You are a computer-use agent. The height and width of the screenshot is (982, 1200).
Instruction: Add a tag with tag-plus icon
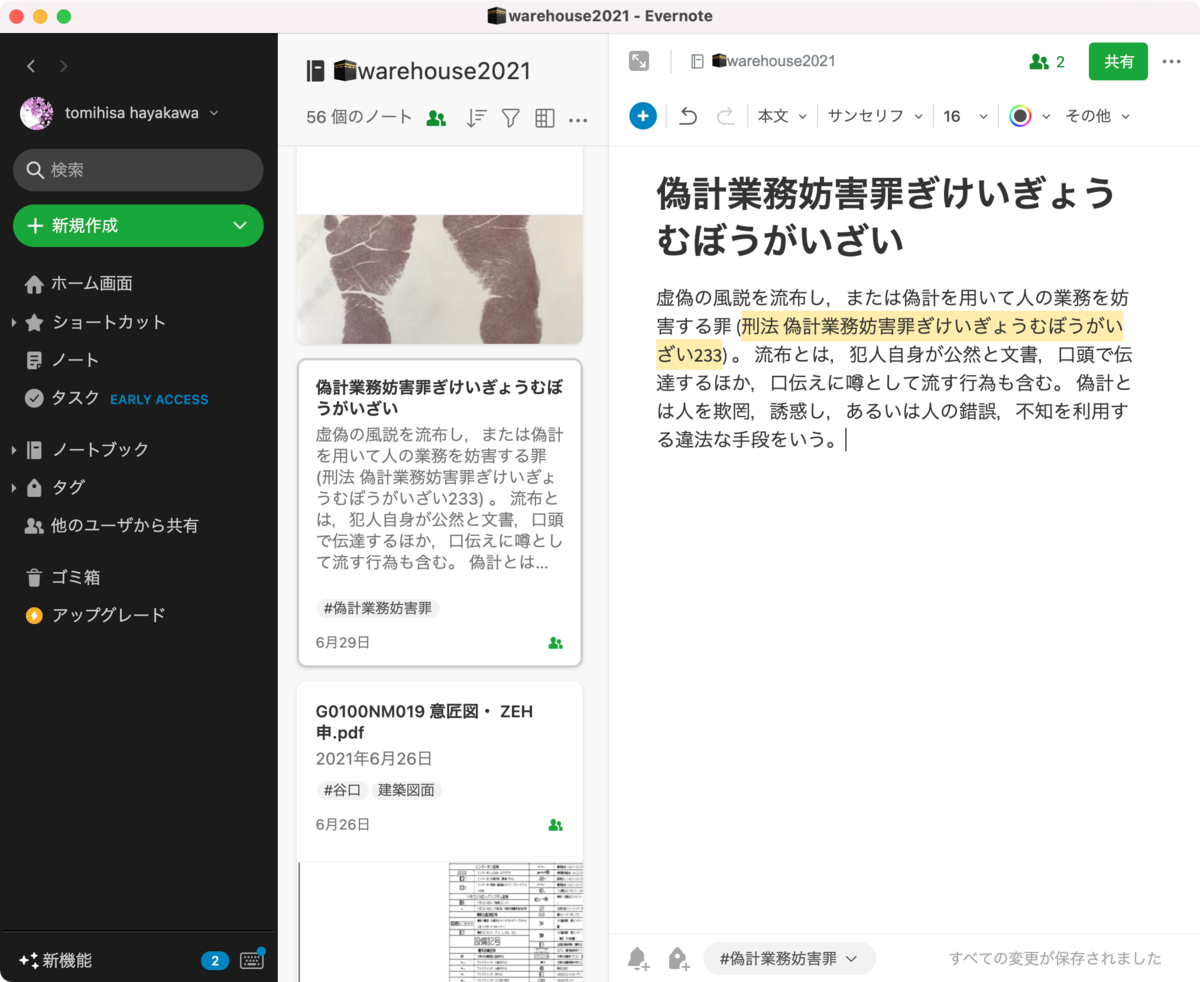pyautogui.click(x=679, y=959)
